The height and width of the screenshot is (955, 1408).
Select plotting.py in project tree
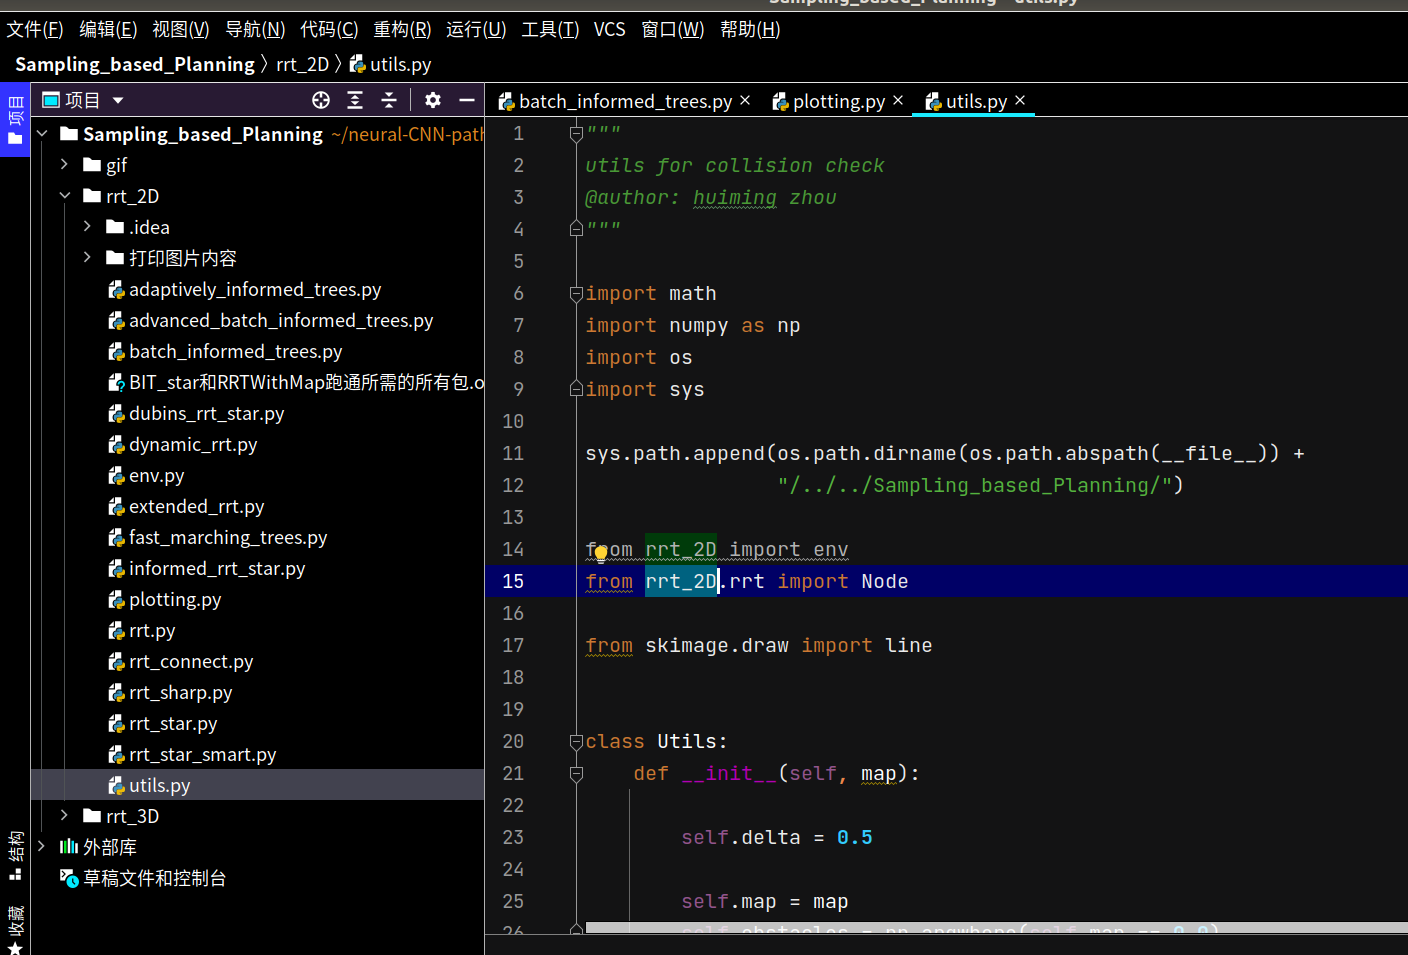(165, 599)
